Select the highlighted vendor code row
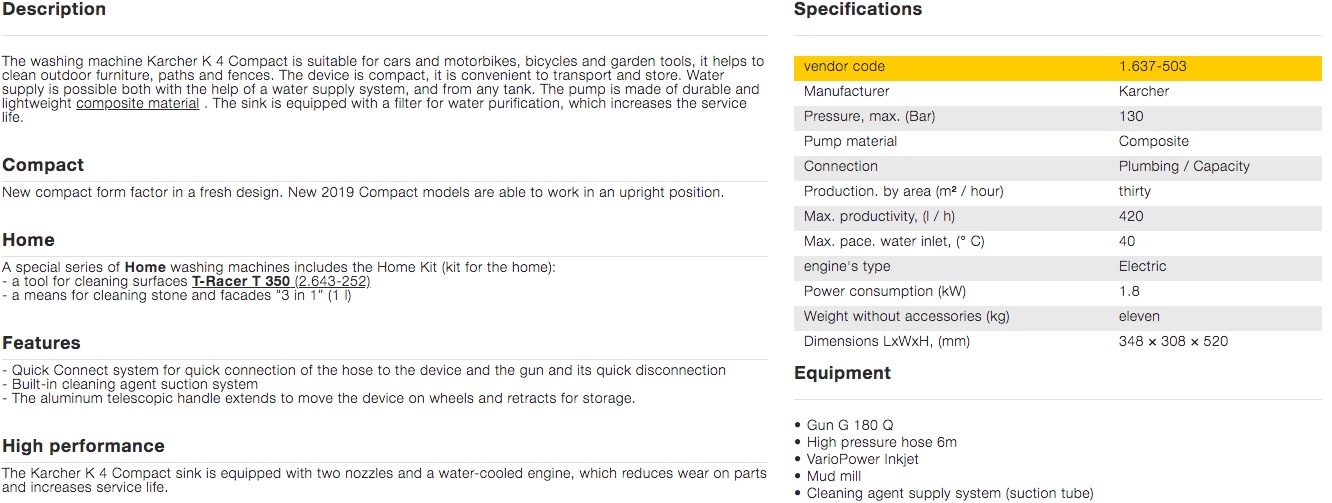This screenshot has width=1332, height=503. [1057, 67]
